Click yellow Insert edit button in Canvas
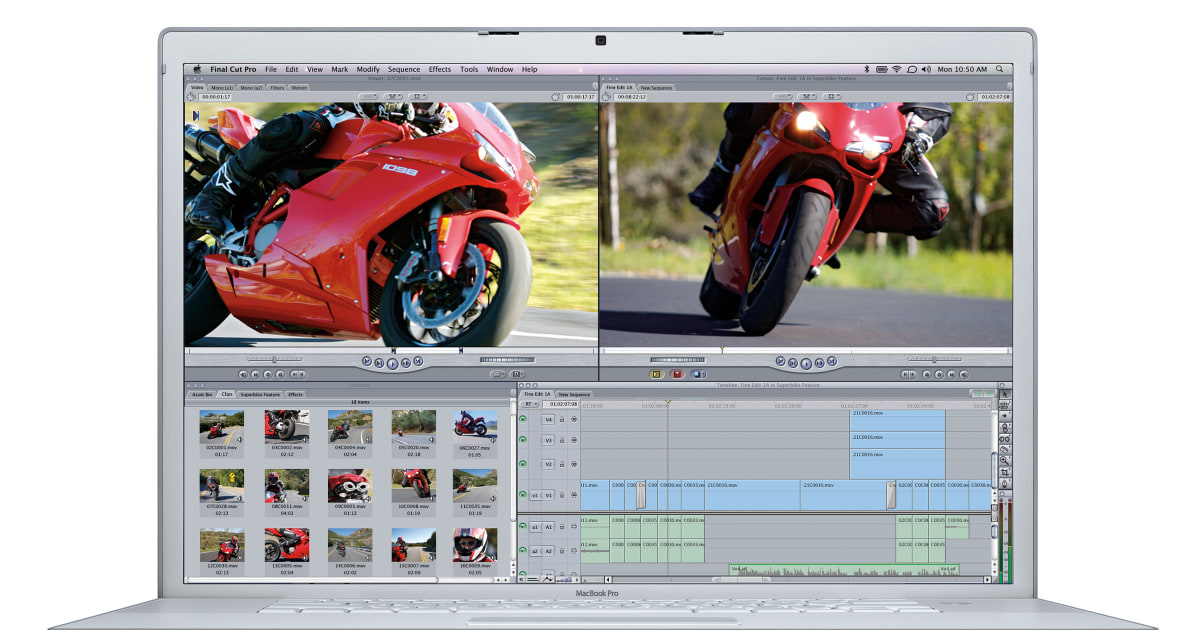Screen dimensions: 1200x630 pos(656,374)
